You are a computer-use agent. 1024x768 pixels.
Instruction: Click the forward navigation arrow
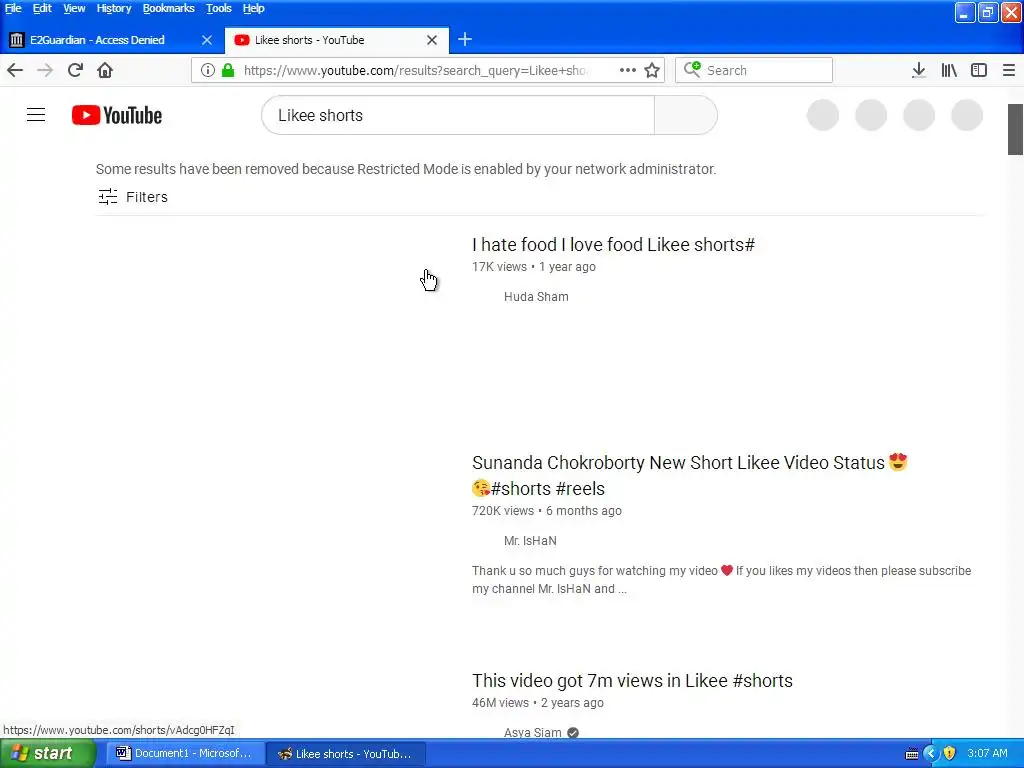point(45,71)
